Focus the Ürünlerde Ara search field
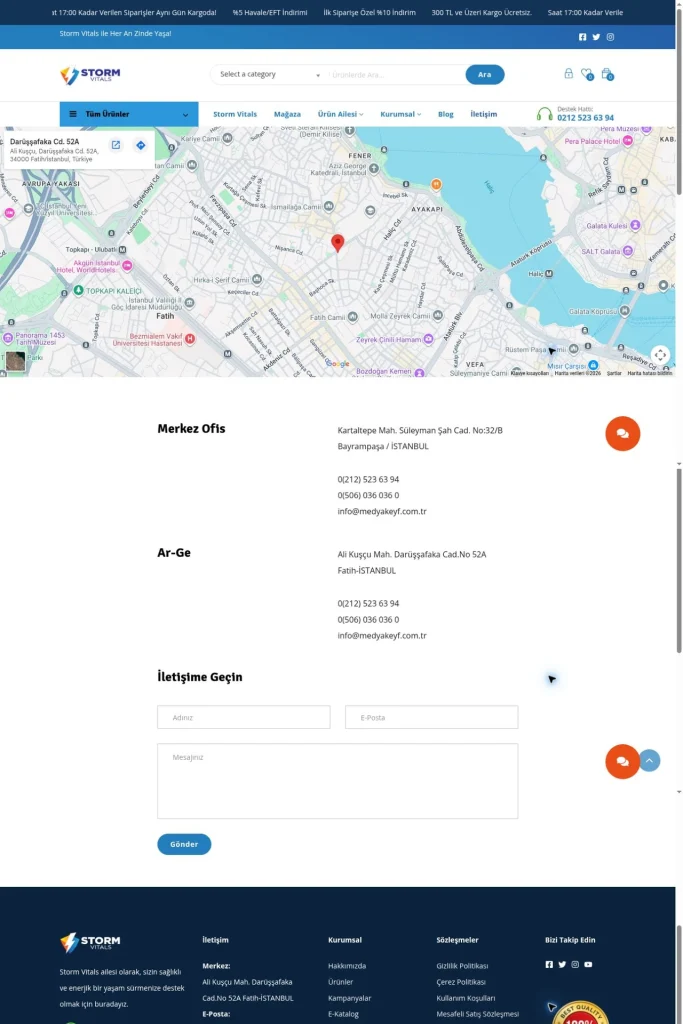This screenshot has width=683, height=1024. click(x=396, y=75)
